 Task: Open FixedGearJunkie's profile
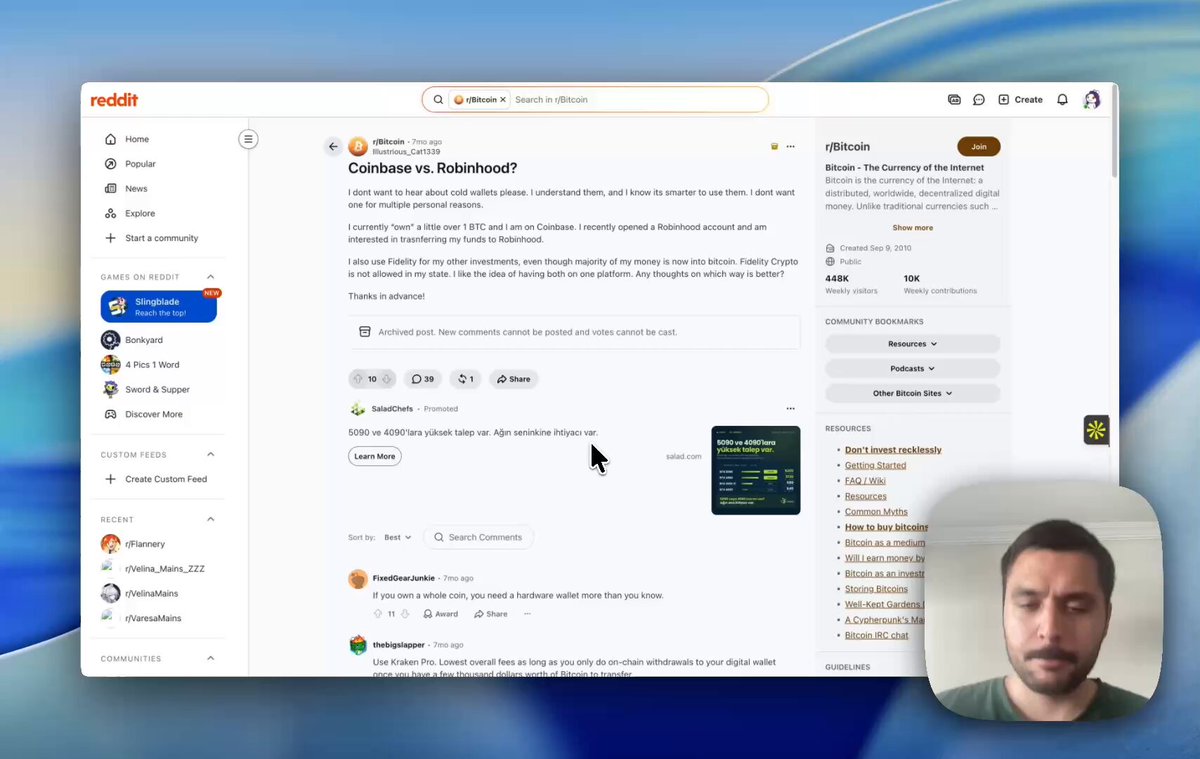404,578
